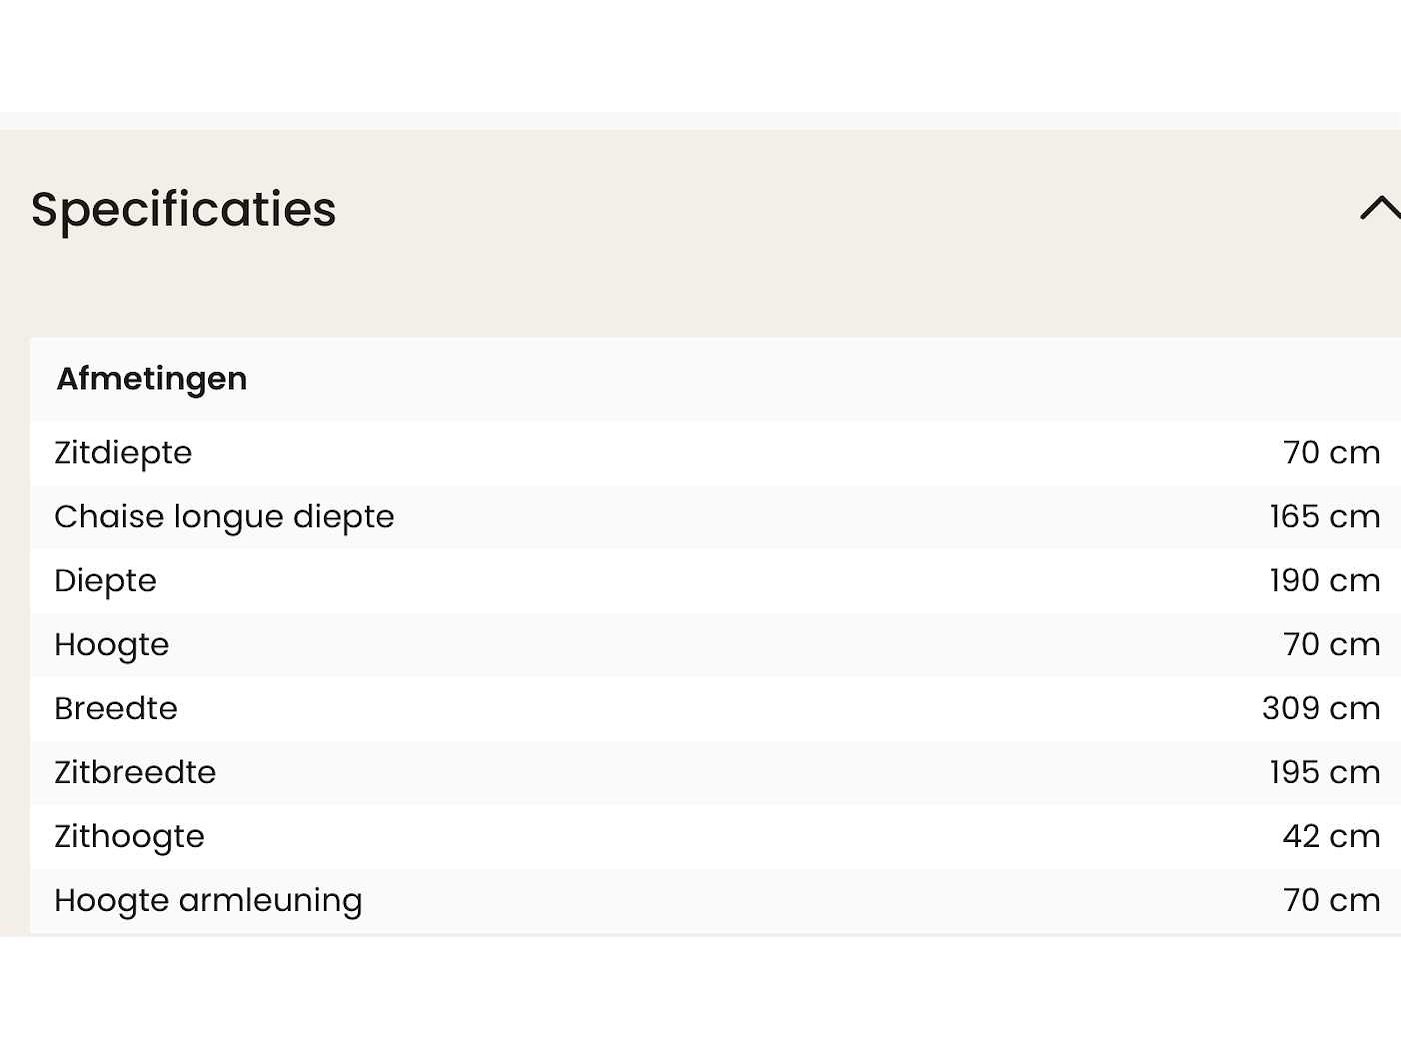Click the 70 cm Zitdiepte value
Viewport: 1401px width, 1051px height.
[x=1331, y=453]
